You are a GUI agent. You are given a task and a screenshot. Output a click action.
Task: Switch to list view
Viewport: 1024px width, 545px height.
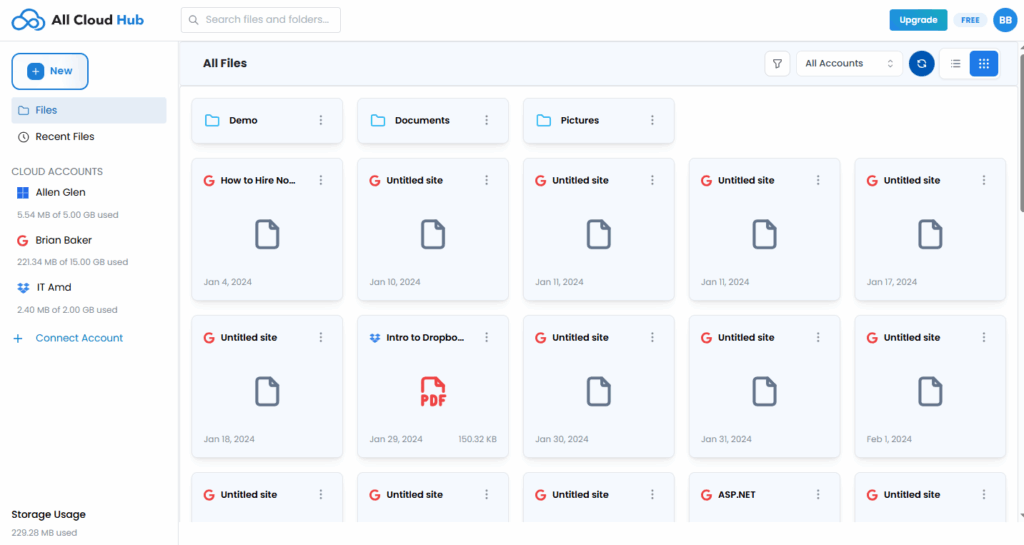point(955,64)
